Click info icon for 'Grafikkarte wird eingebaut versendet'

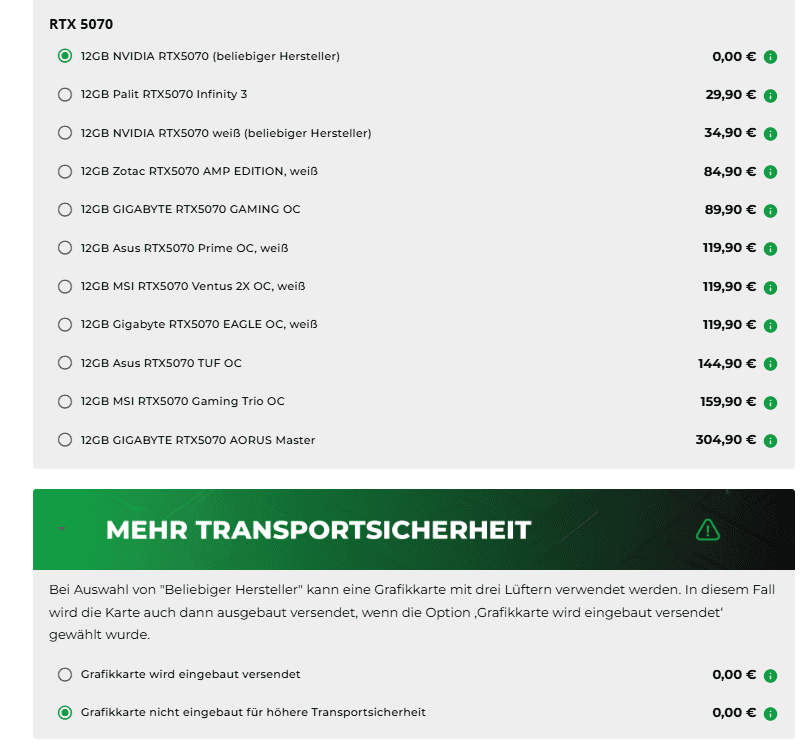pyautogui.click(x=770, y=676)
